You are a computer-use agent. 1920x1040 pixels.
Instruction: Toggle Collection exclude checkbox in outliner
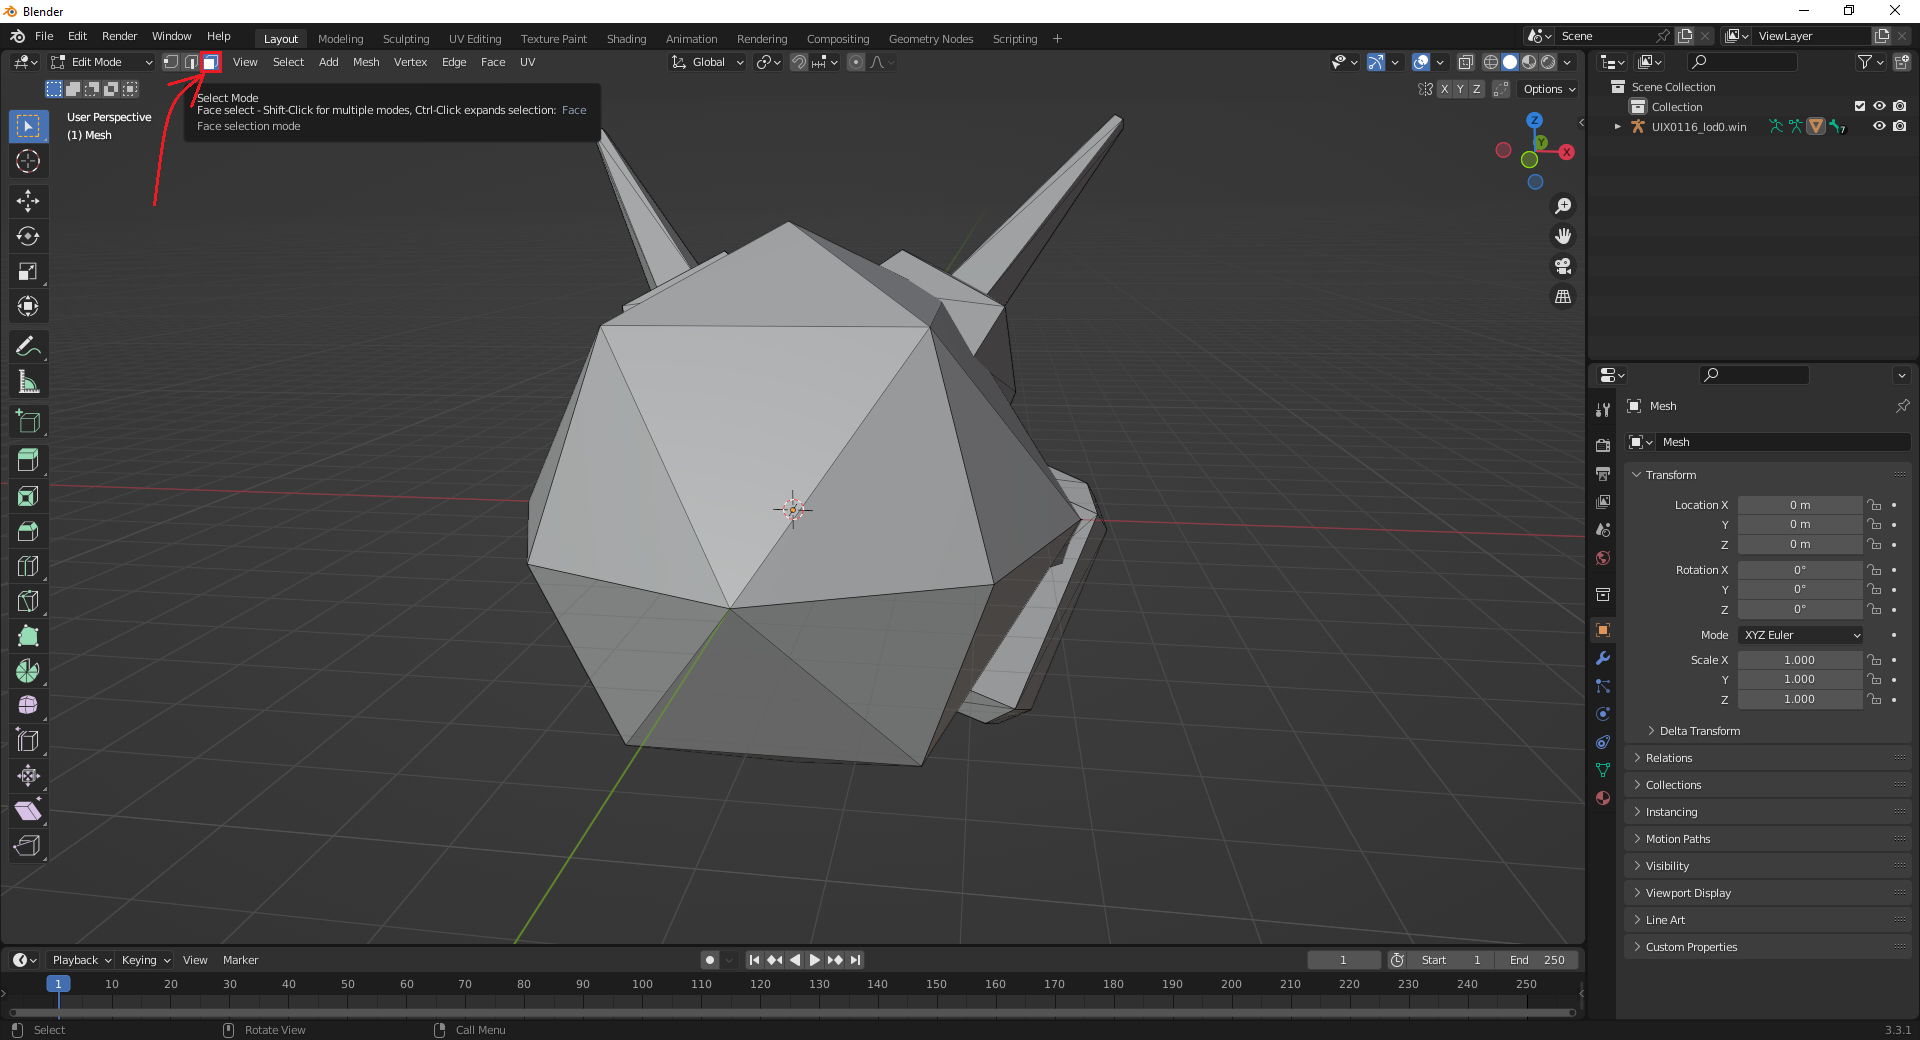coord(1860,106)
